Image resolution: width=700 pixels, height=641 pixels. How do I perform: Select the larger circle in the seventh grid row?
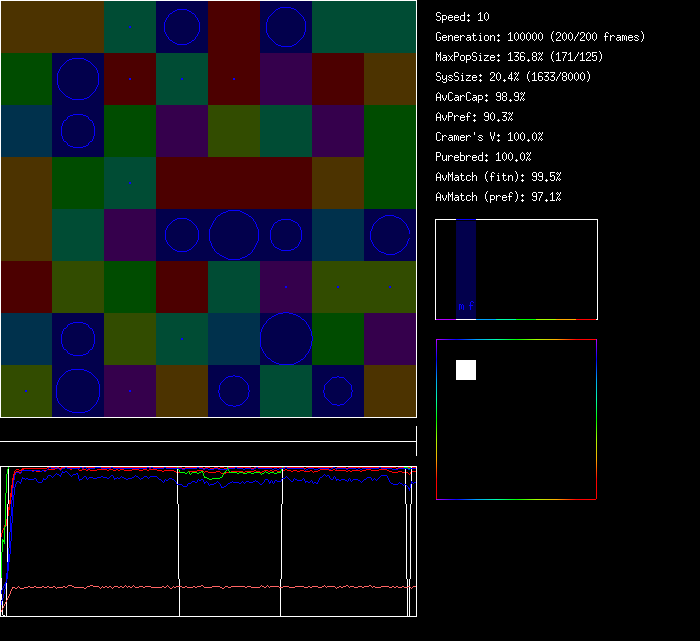point(286,338)
